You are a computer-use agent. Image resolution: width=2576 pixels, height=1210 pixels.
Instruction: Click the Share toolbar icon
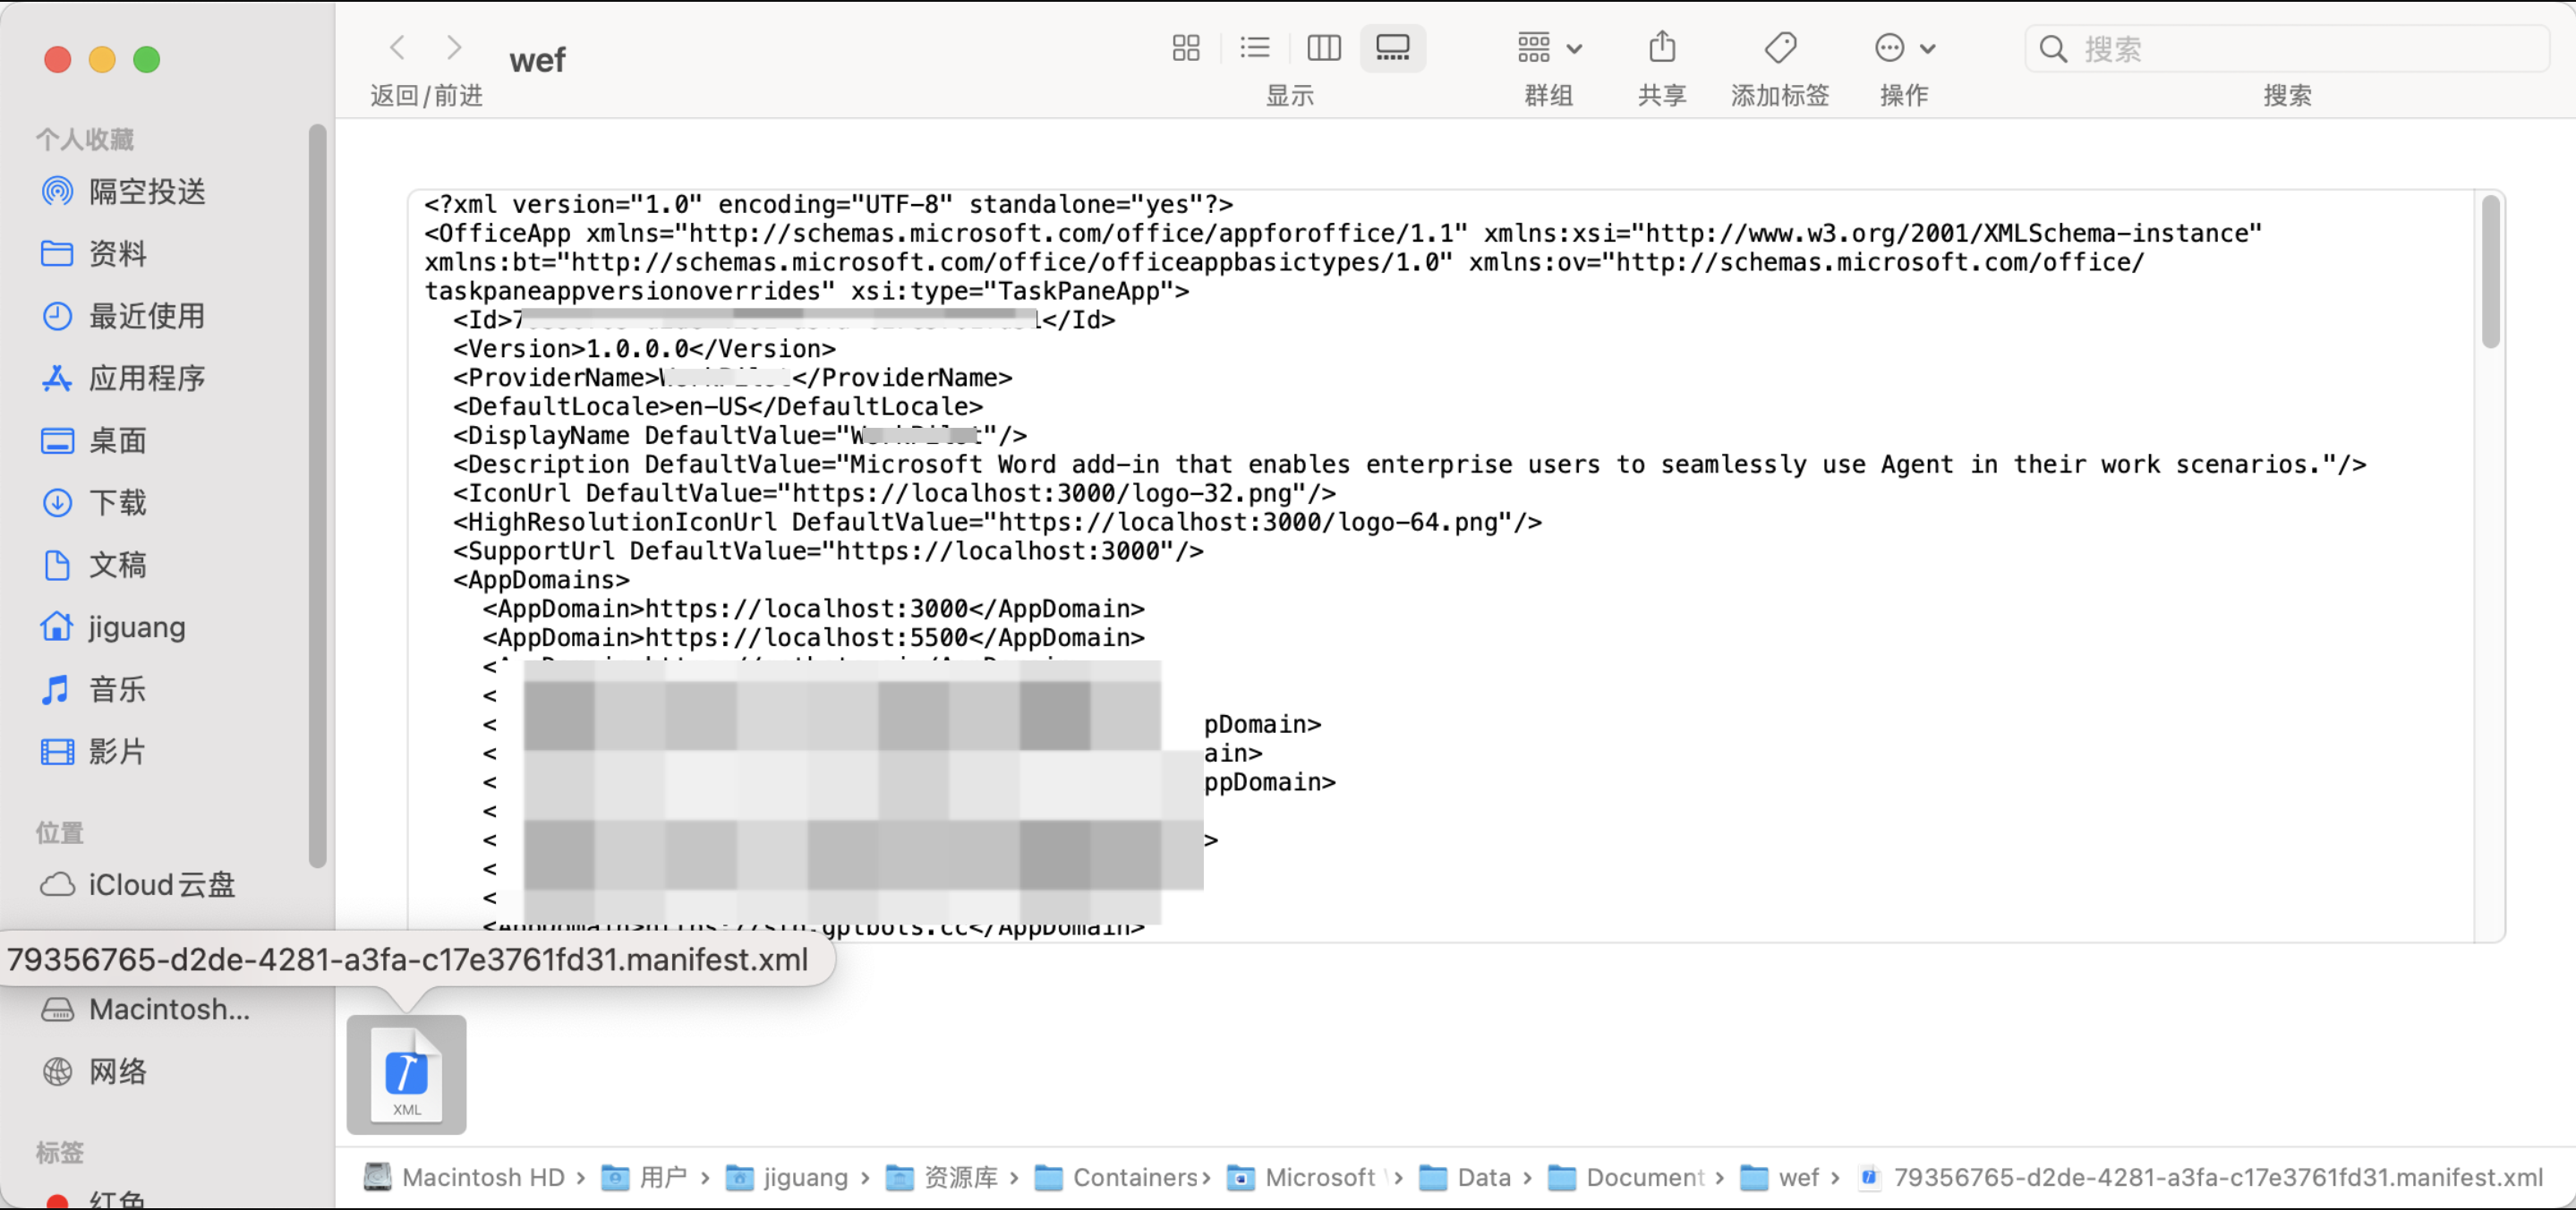click(1661, 47)
